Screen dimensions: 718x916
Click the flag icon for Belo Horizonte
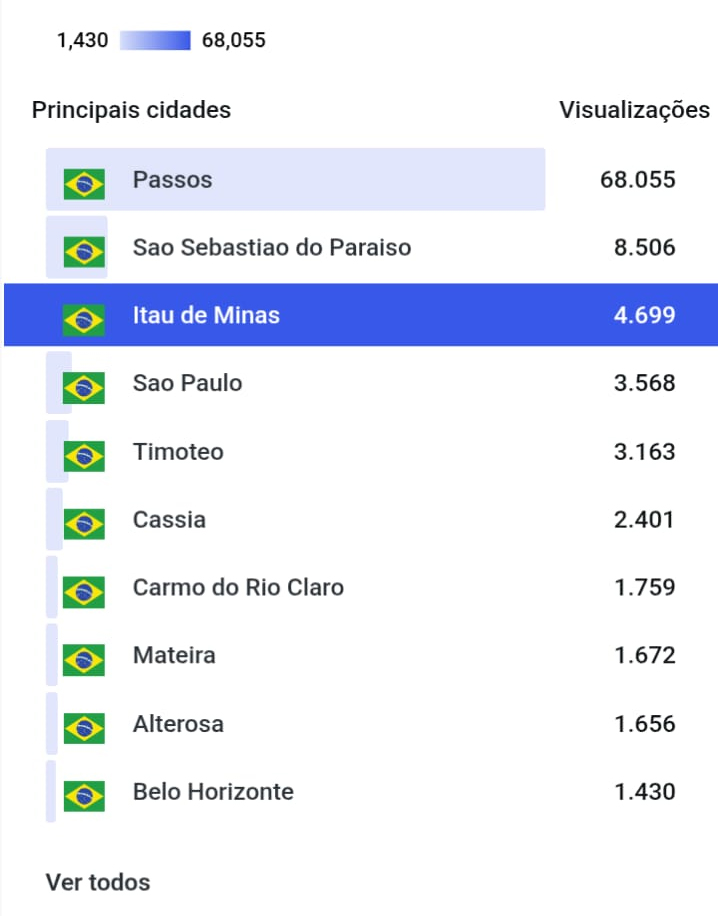pyautogui.click(x=84, y=795)
